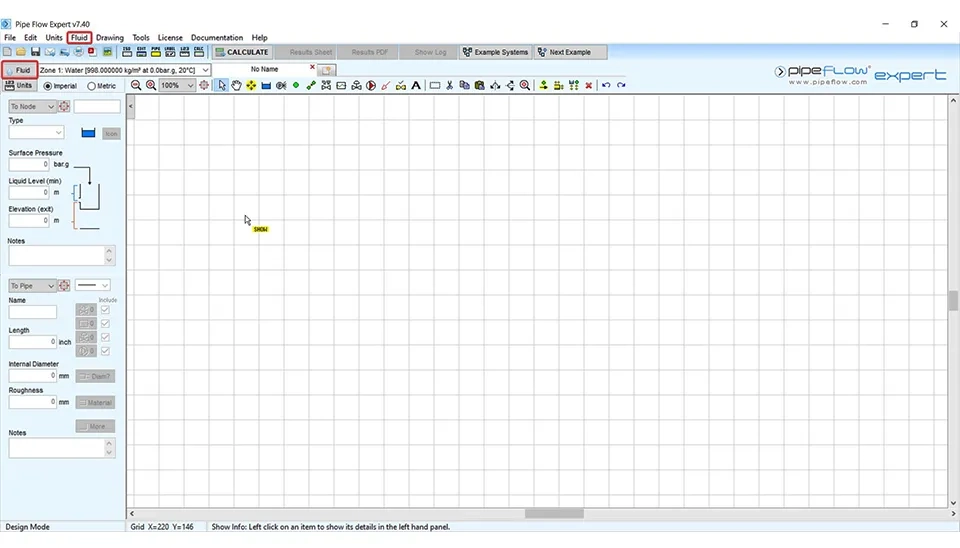The height and width of the screenshot is (548, 960).
Task: Click the zoom in magnifier icon
Action: pos(151,86)
